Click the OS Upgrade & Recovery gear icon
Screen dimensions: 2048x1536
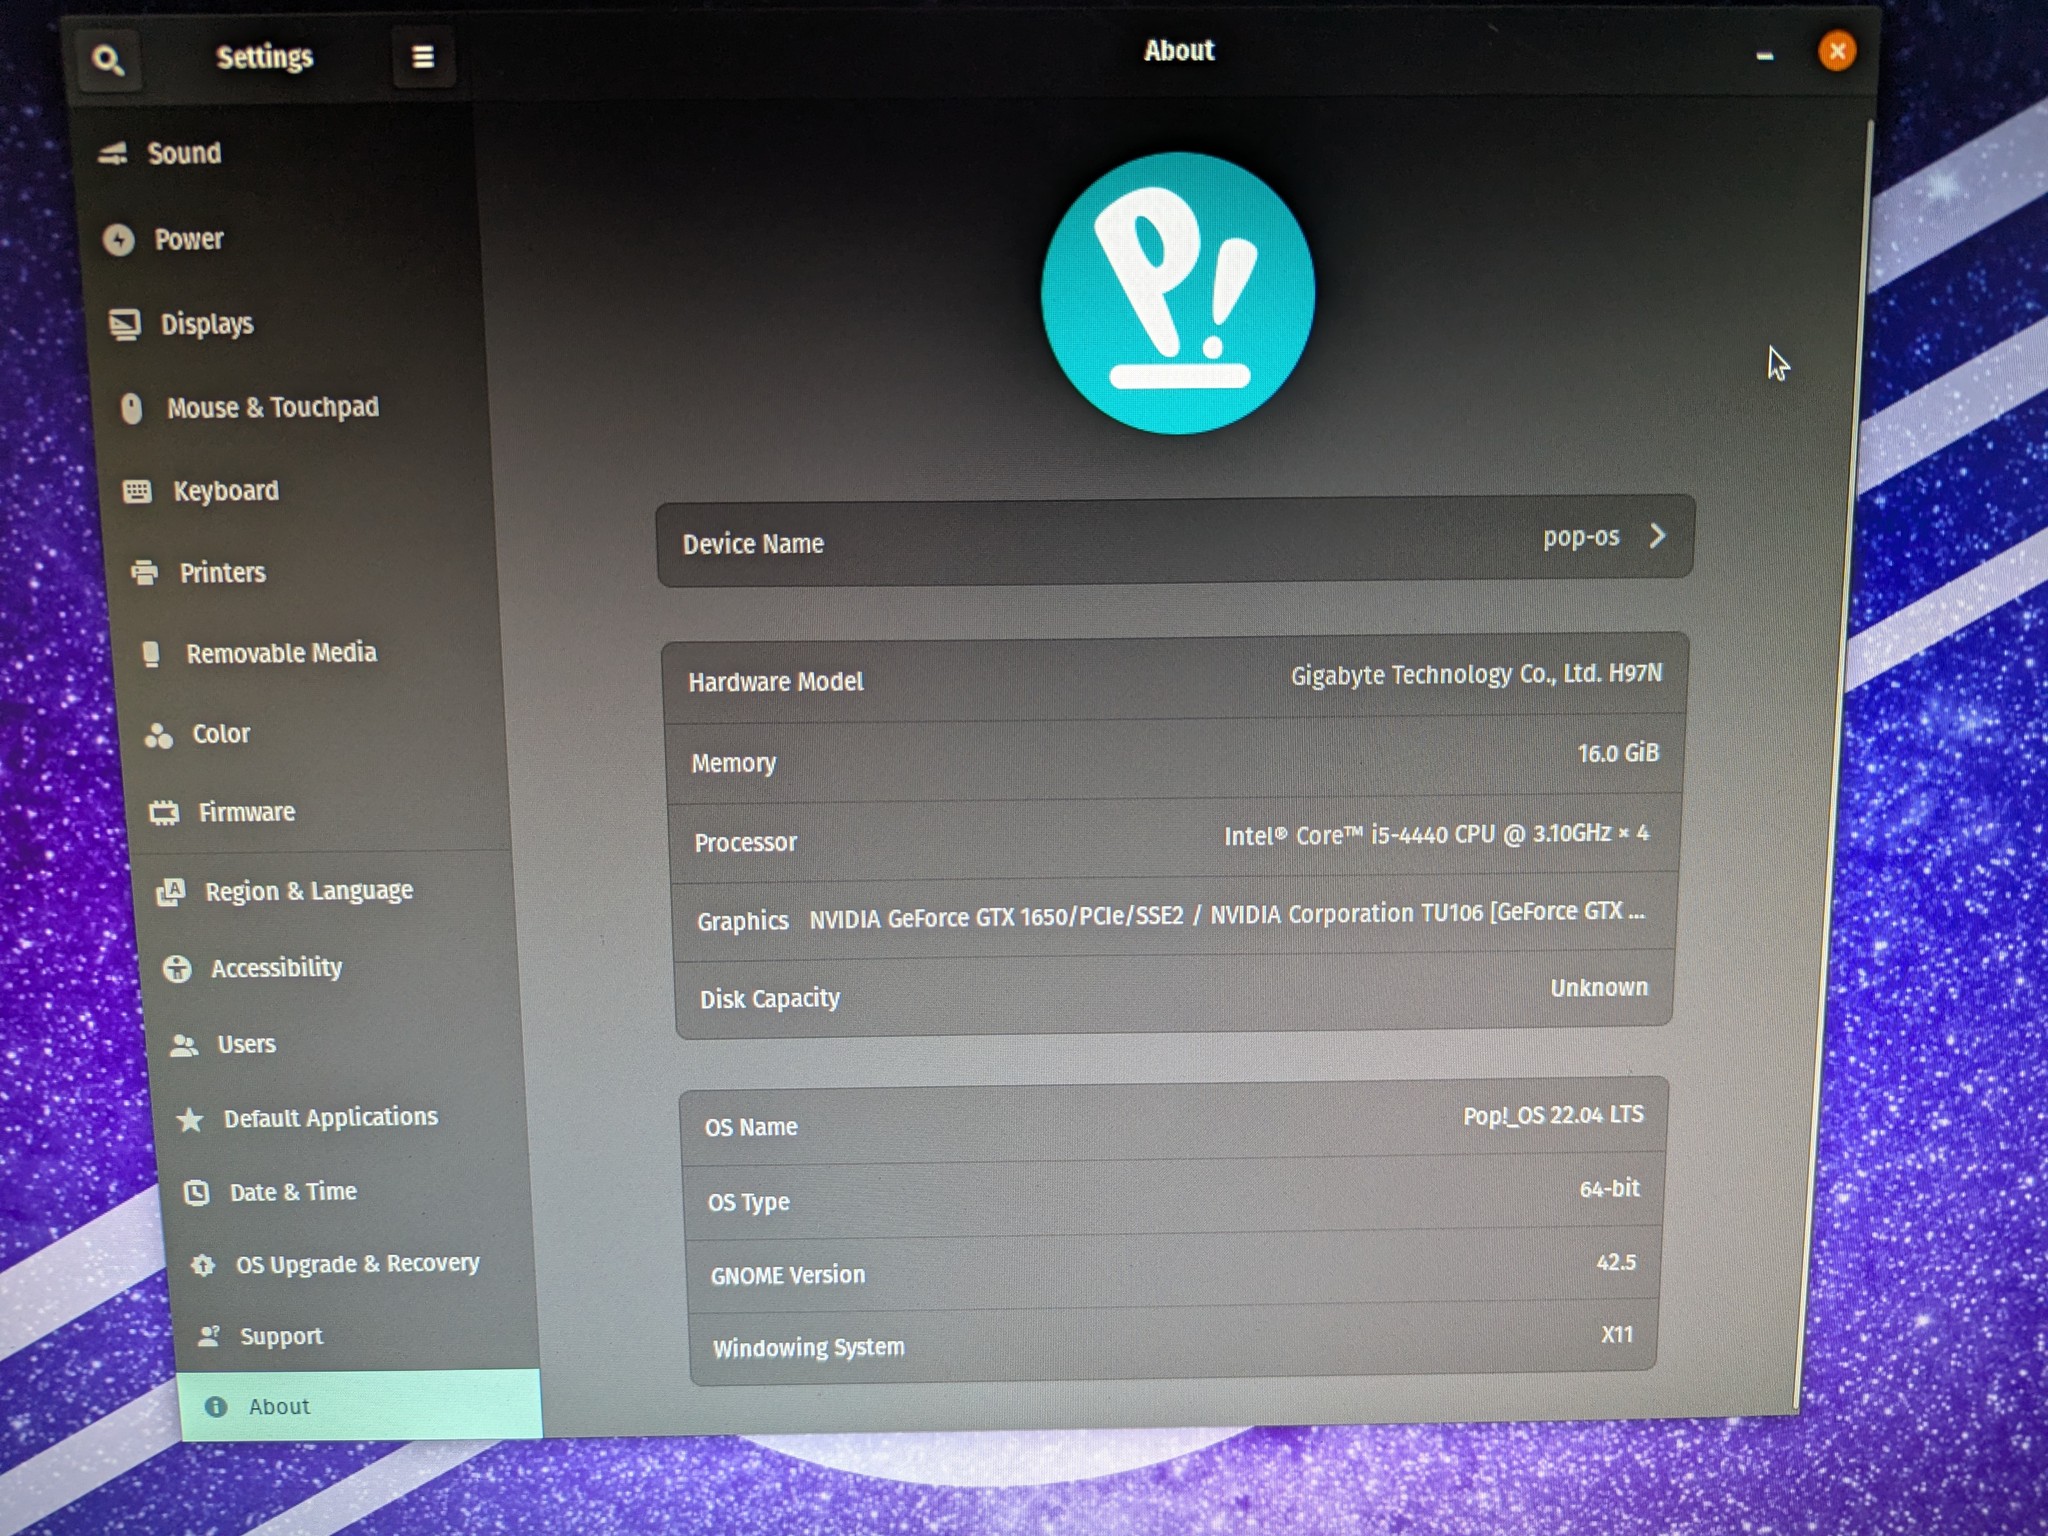click(203, 1265)
